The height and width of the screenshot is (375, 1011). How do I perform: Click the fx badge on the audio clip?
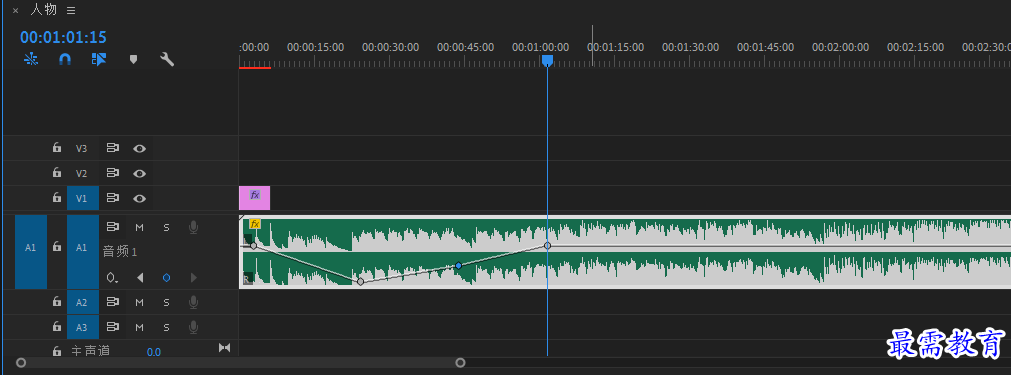pyautogui.click(x=255, y=224)
